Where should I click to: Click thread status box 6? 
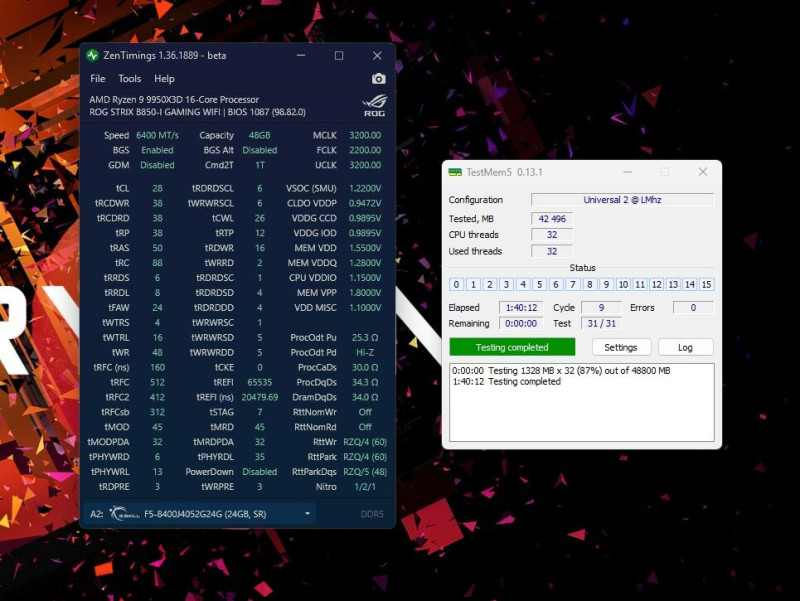556,284
